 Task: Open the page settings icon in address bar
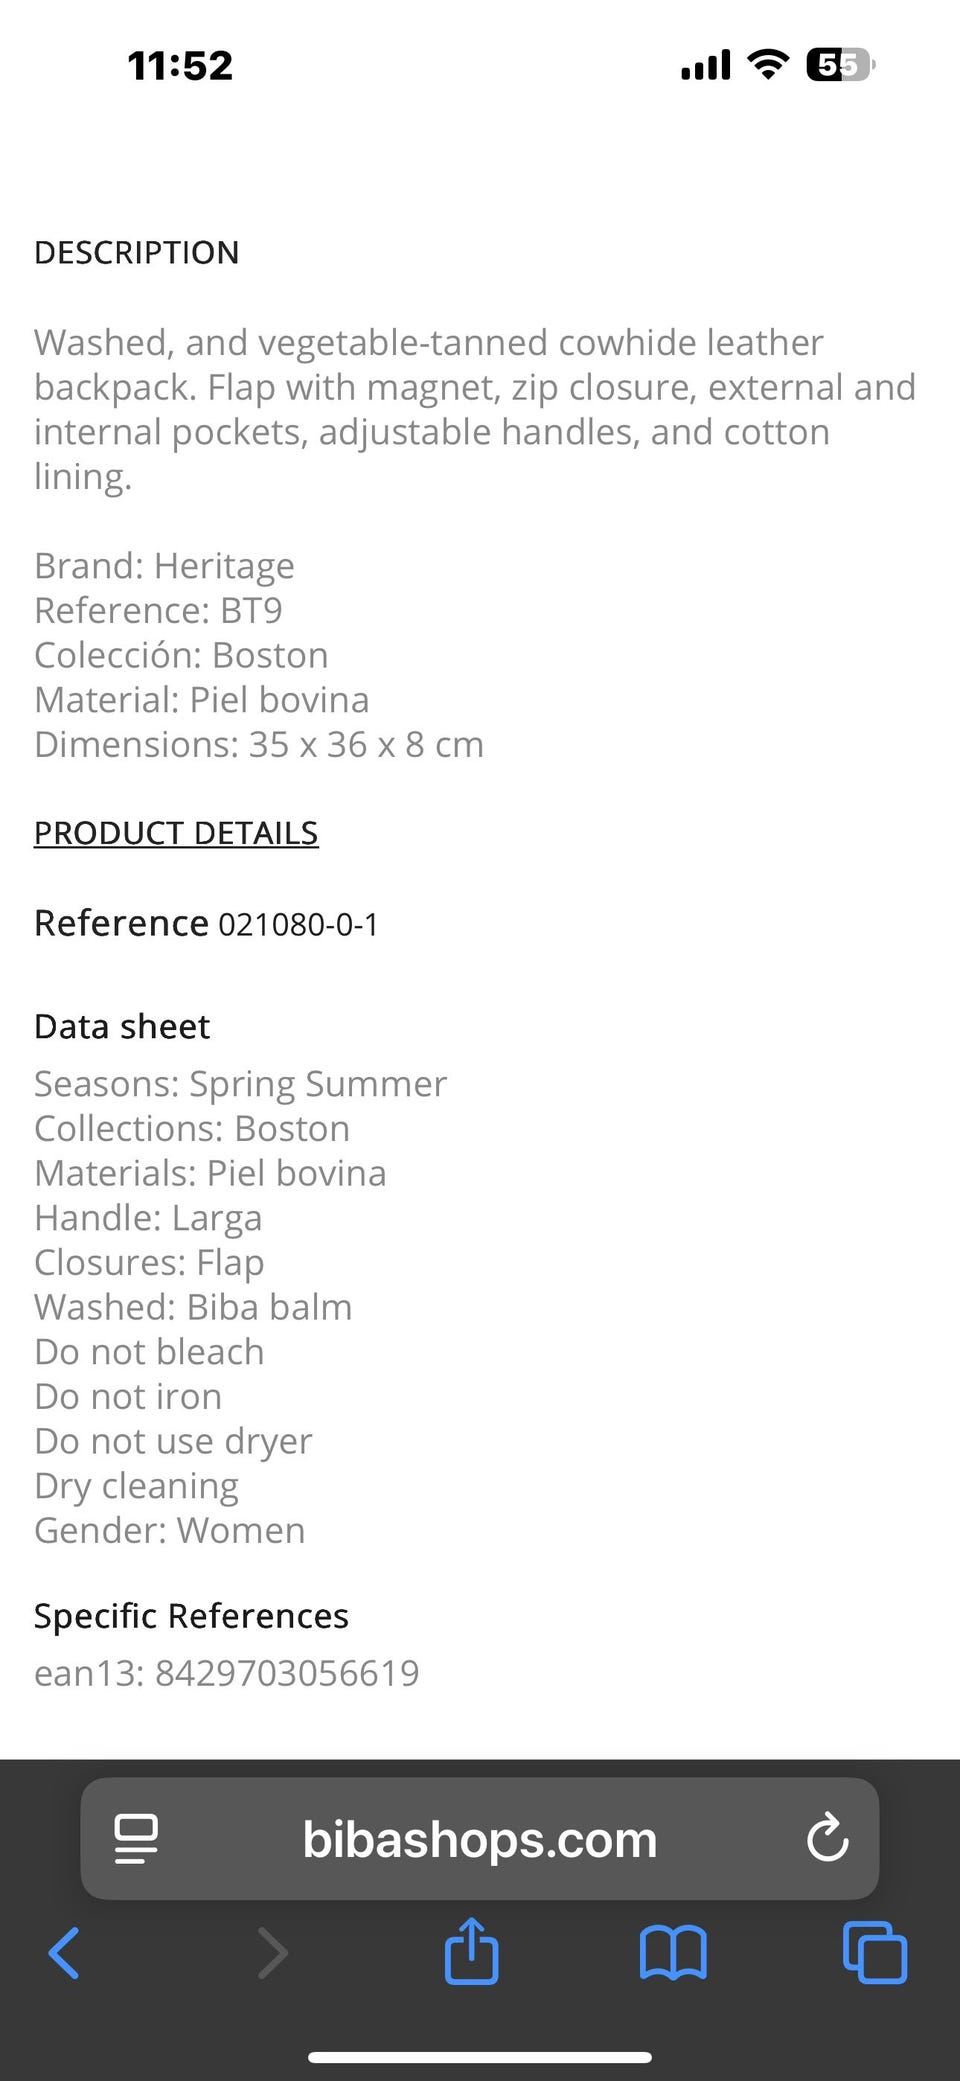136,1839
